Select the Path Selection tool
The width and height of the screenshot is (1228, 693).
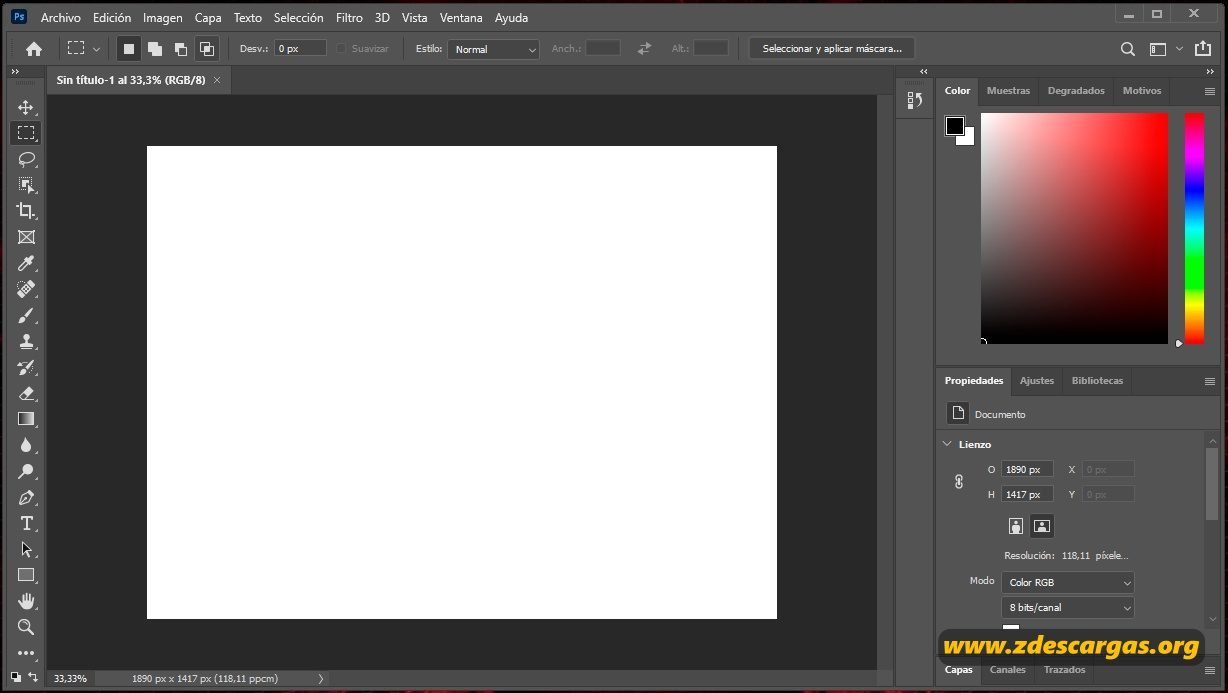[26, 549]
